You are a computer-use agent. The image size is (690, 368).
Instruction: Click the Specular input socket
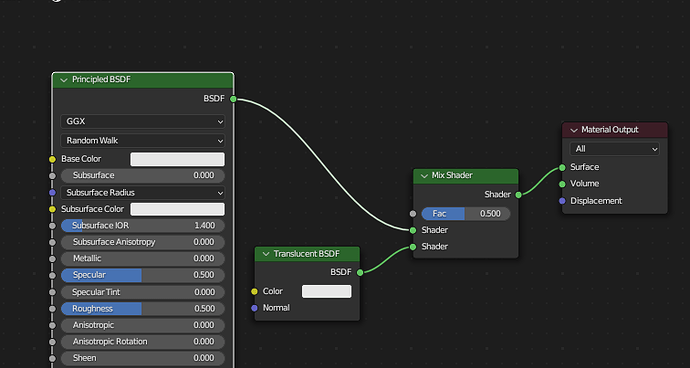52,275
